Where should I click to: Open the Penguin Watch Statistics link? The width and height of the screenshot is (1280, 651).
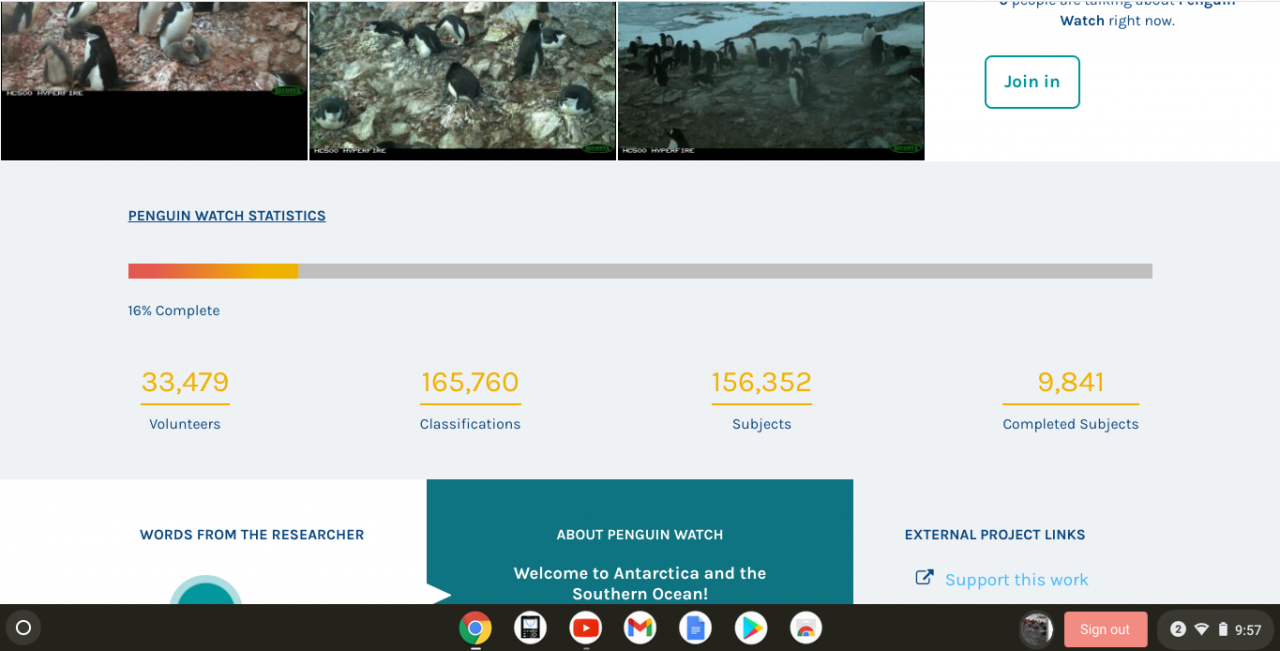click(x=227, y=216)
